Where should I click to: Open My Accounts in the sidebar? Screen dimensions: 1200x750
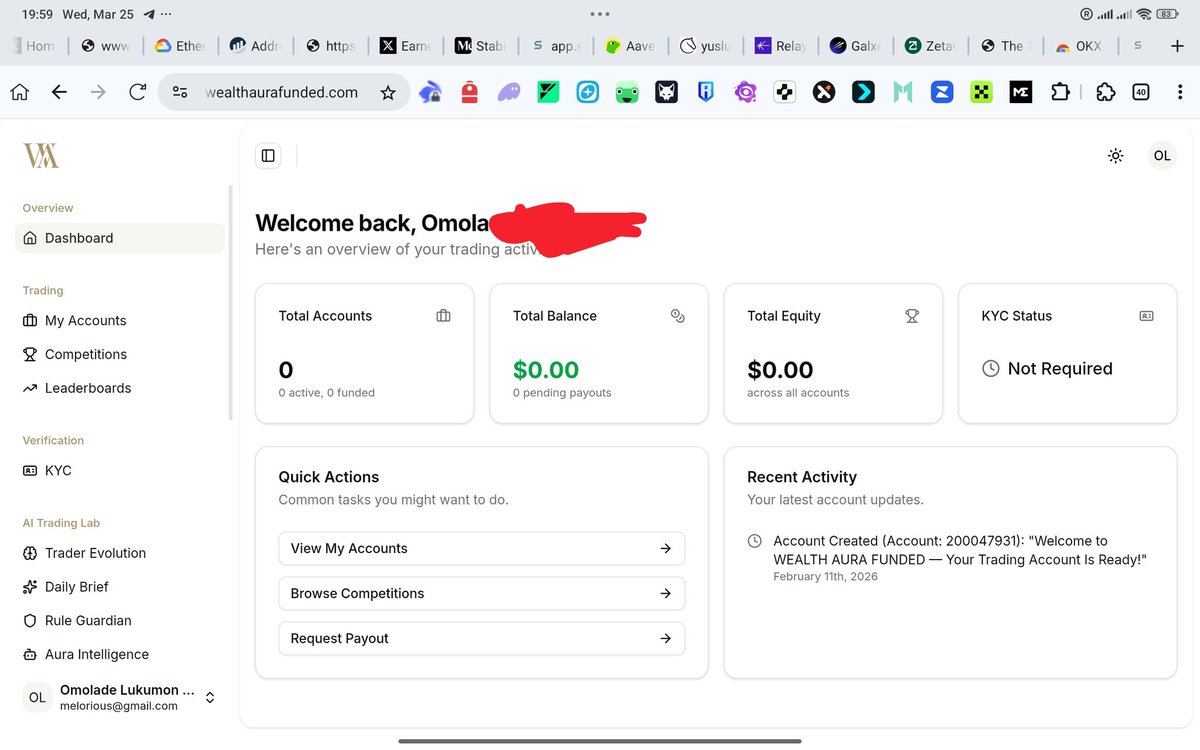click(120, 320)
